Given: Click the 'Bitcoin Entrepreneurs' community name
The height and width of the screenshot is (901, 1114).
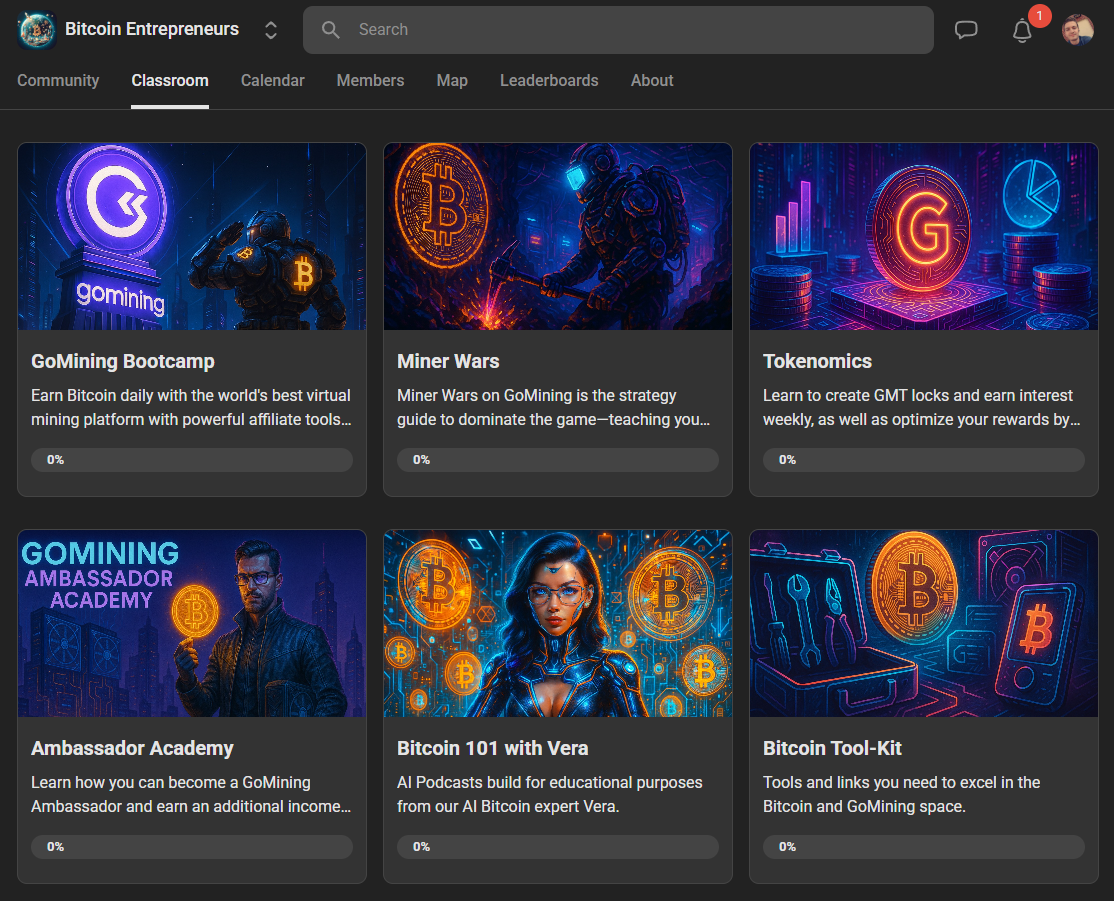Looking at the screenshot, I should click(x=152, y=29).
